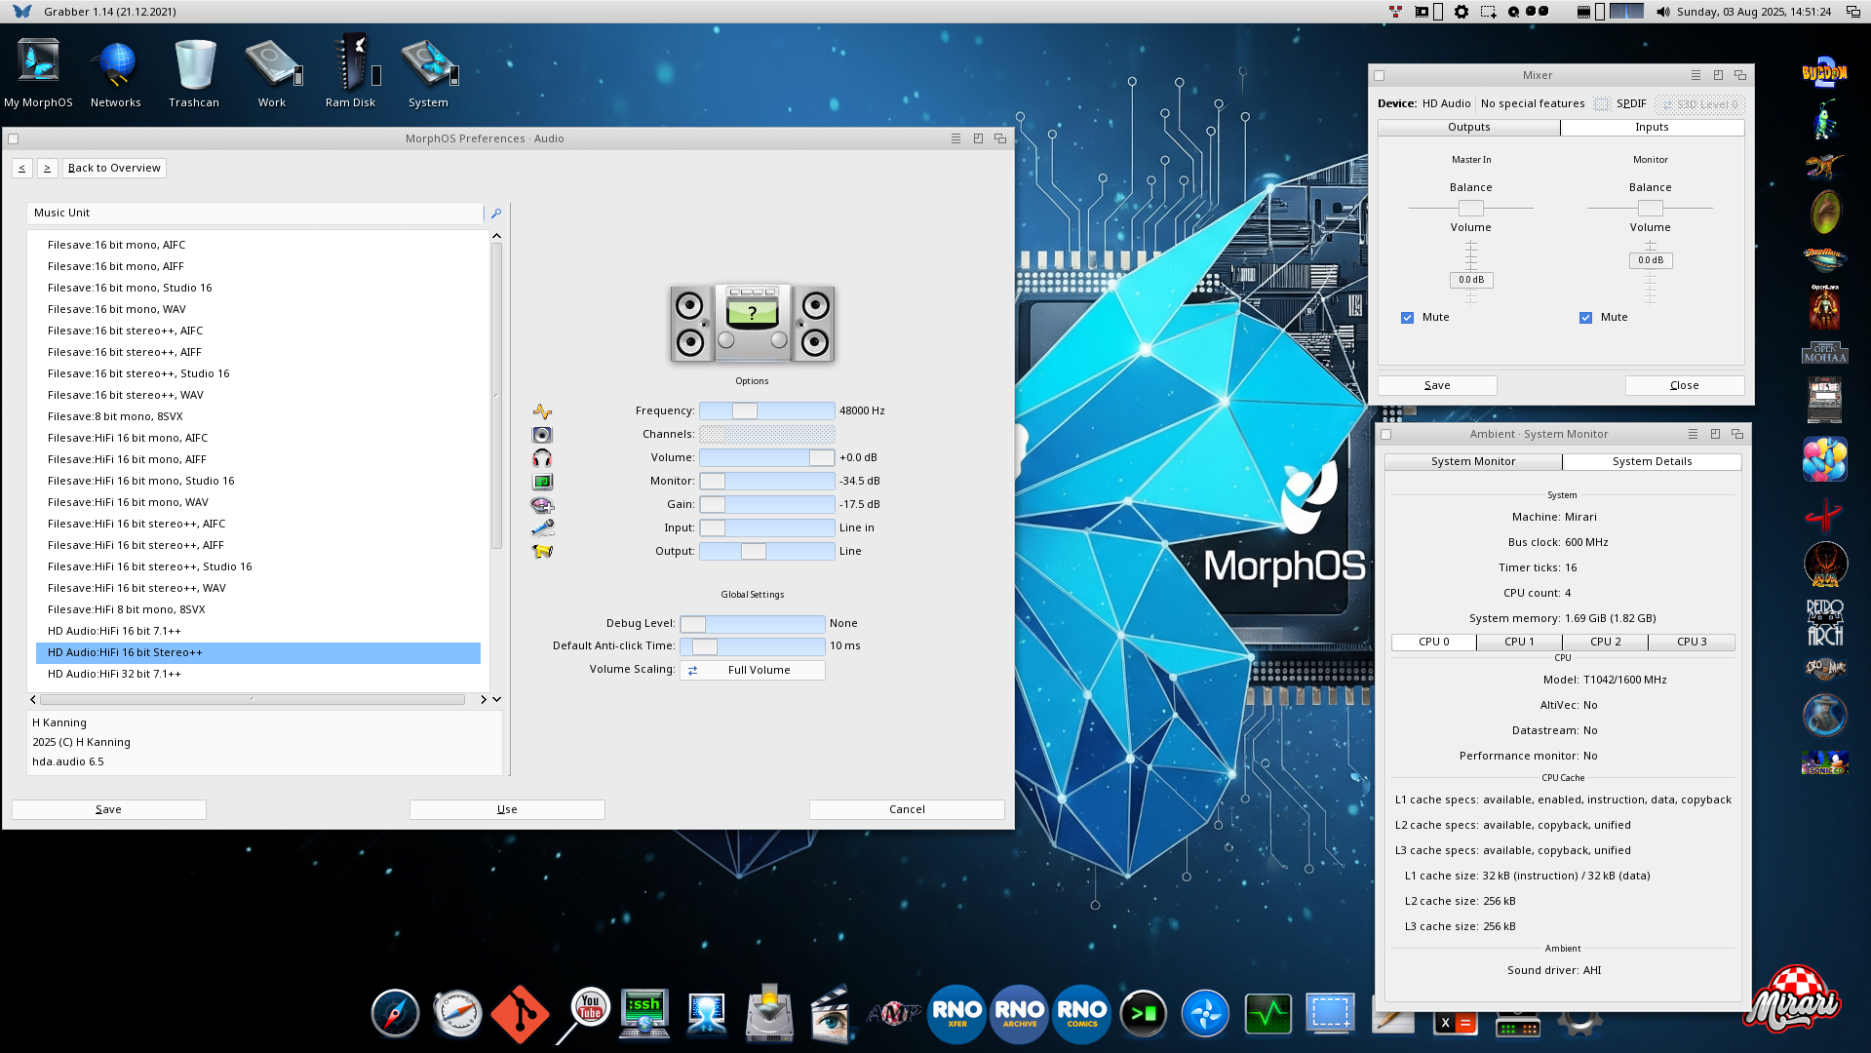This screenshot has width=1871, height=1053.
Task: Click the speaker volume icon in top bar
Action: 1662,12
